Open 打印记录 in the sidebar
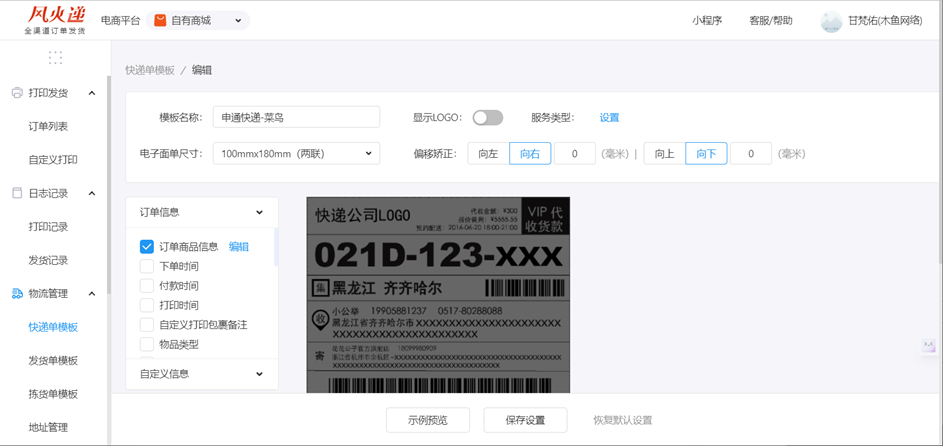Image resolution: width=943 pixels, height=446 pixels. [x=48, y=227]
